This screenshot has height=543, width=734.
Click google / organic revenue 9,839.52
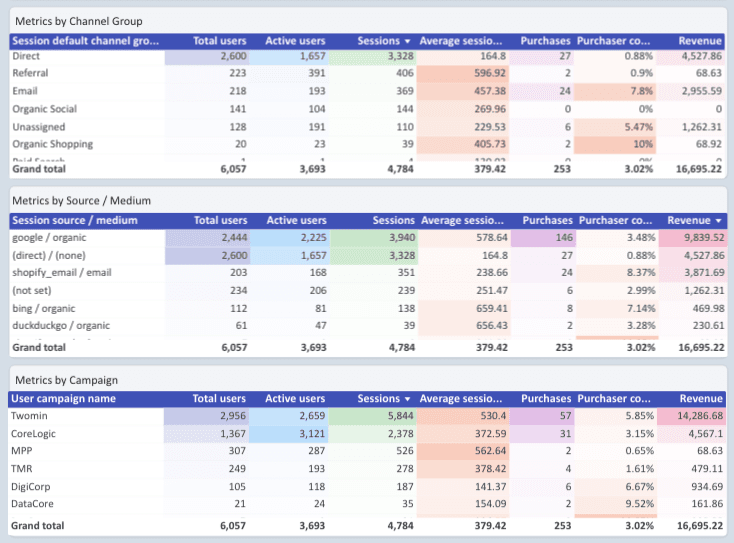[x=692, y=238]
